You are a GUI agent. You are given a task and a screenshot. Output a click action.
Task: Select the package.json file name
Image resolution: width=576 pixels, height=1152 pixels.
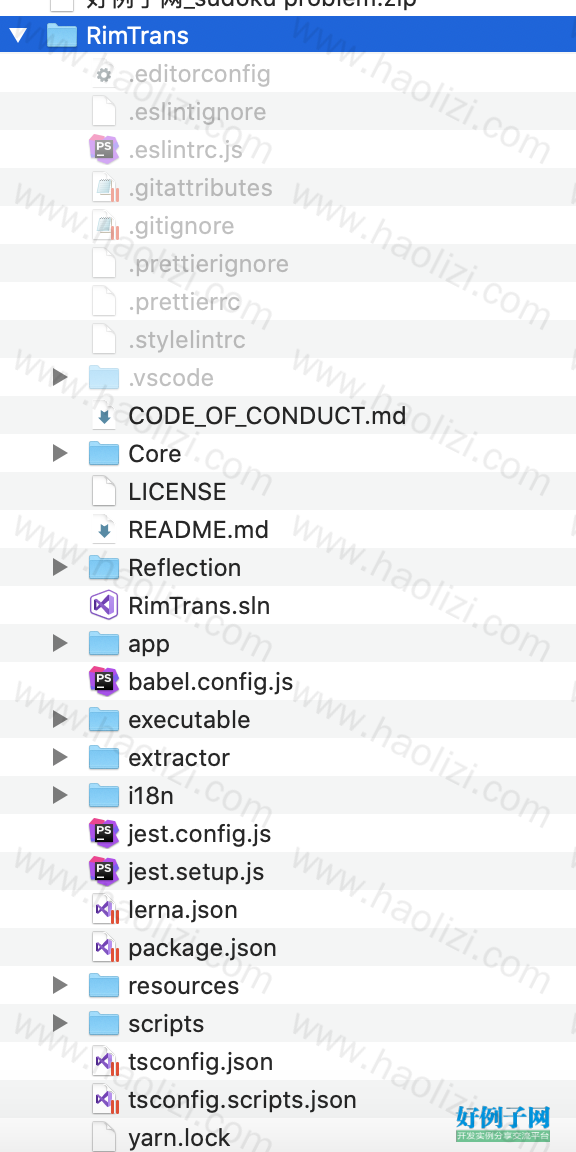[x=202, y=948]
